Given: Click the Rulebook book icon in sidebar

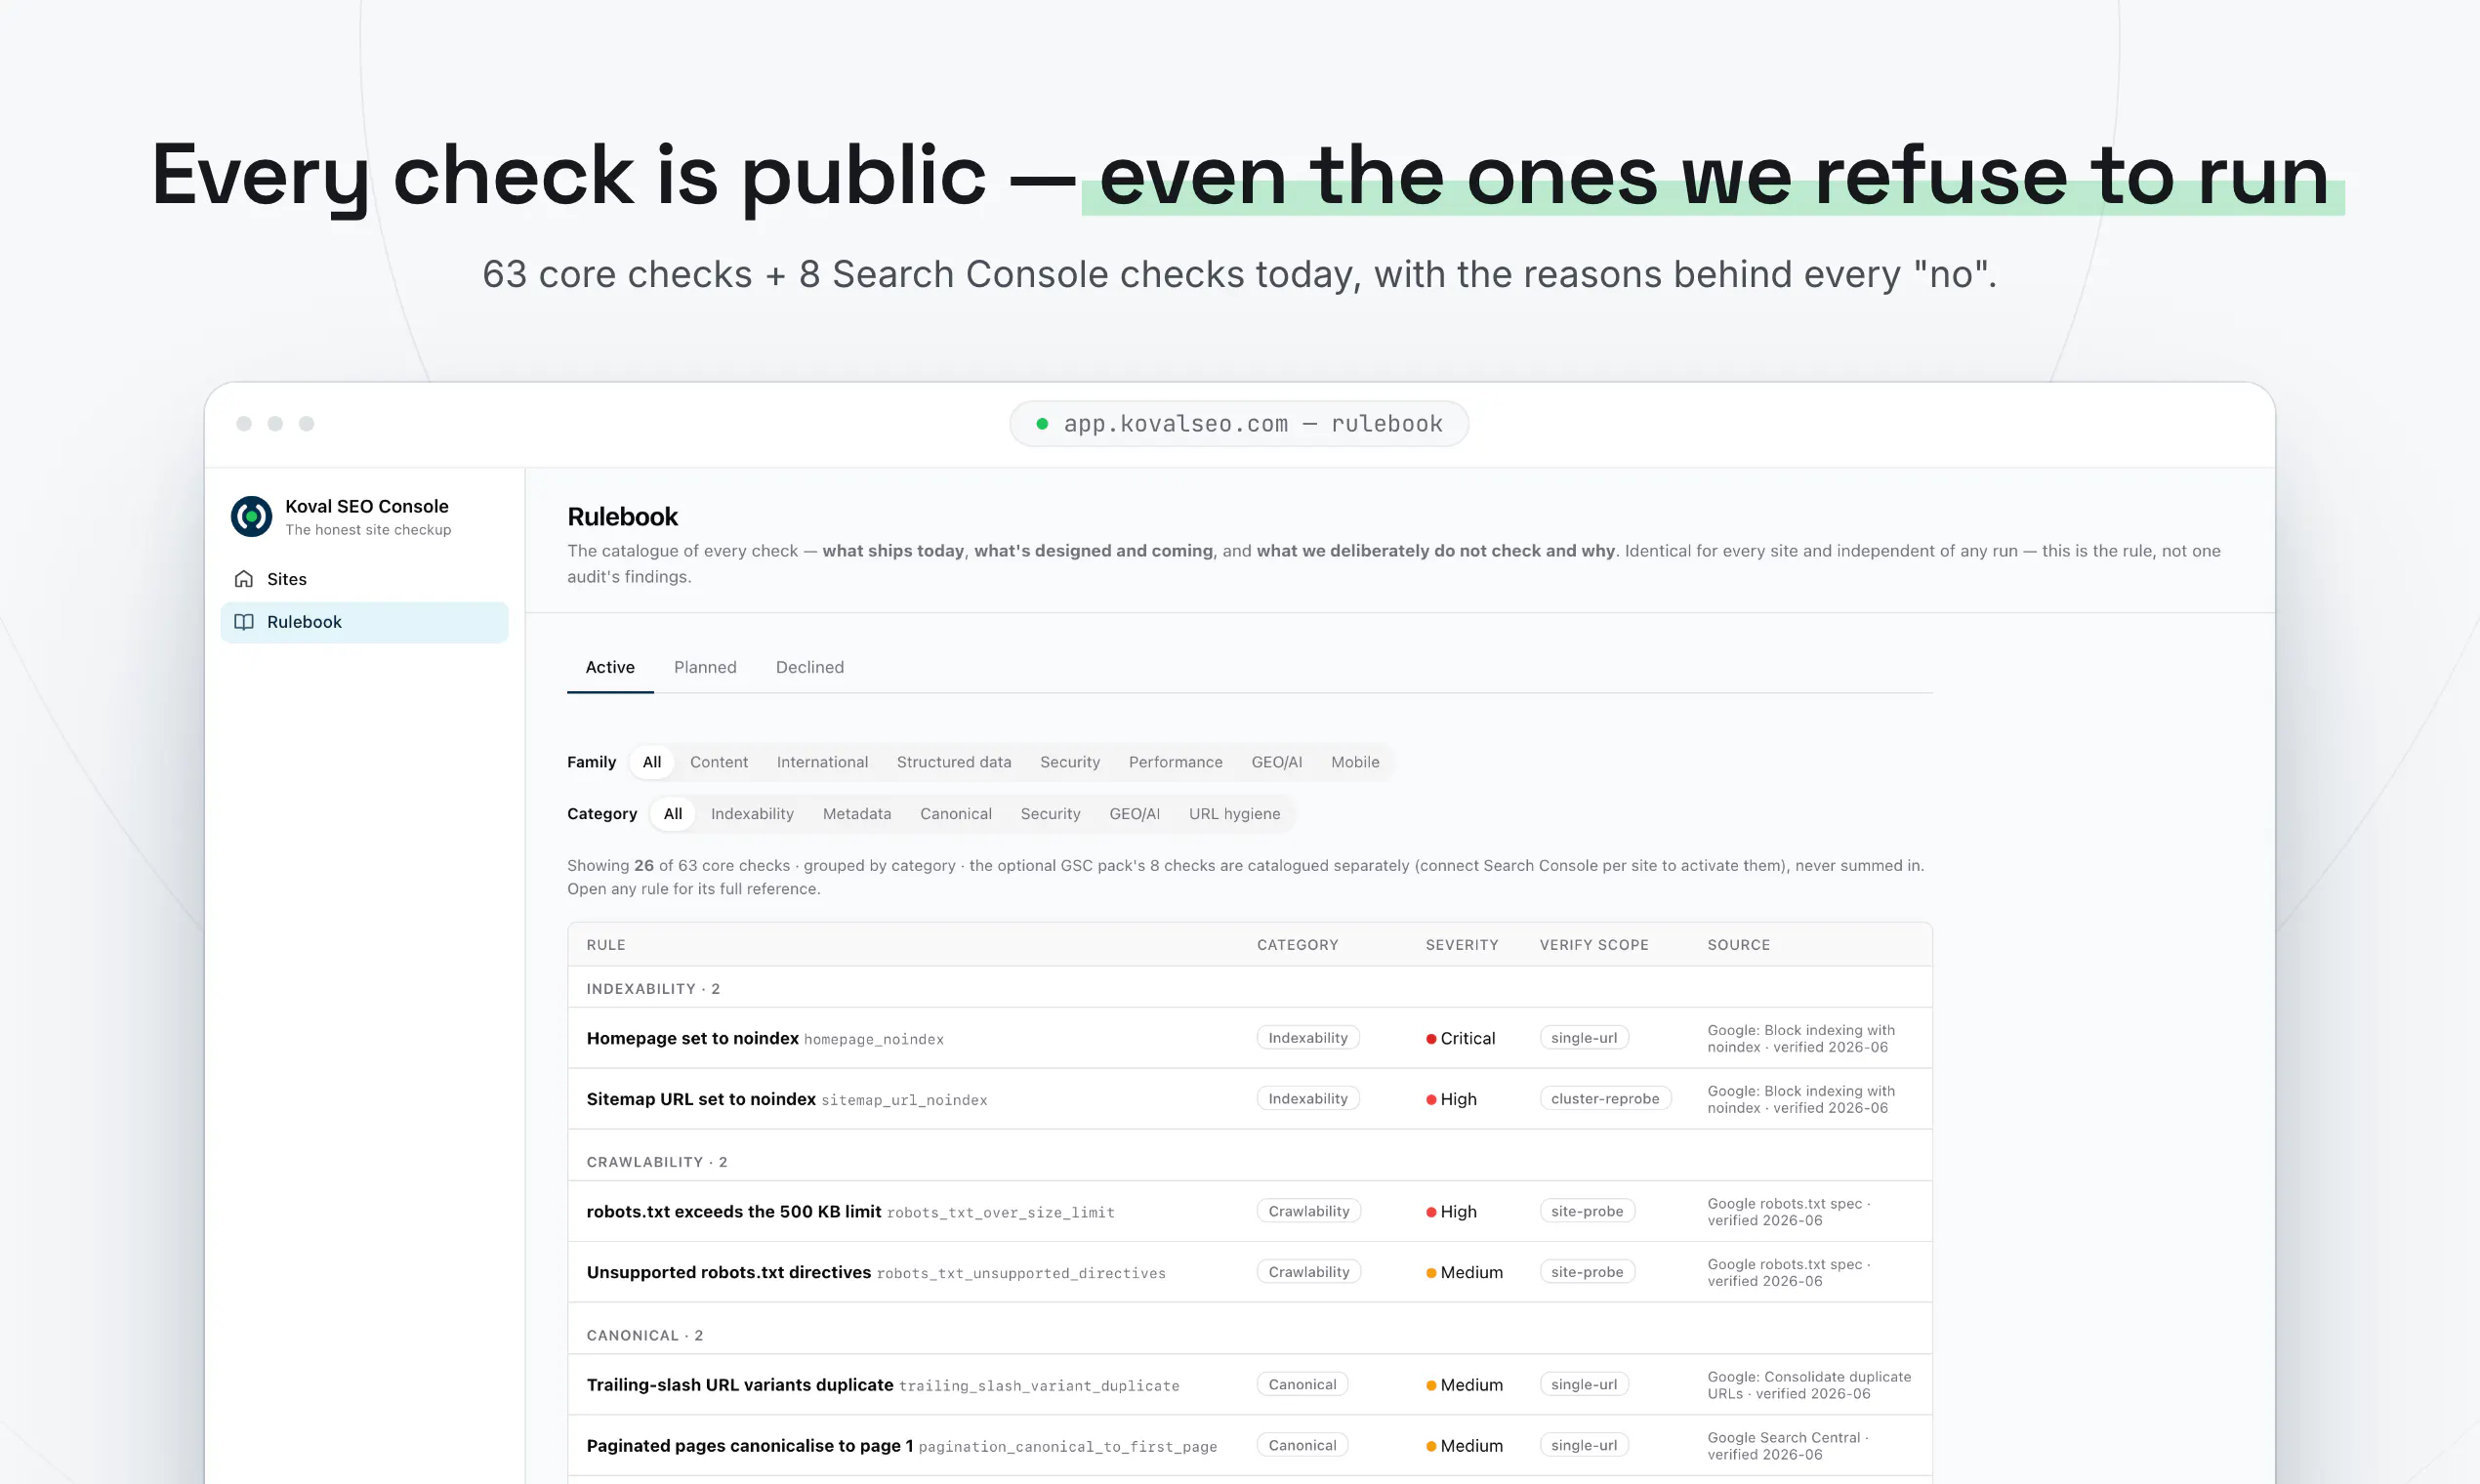Looking at the screenshot, I should coord(243,622).
